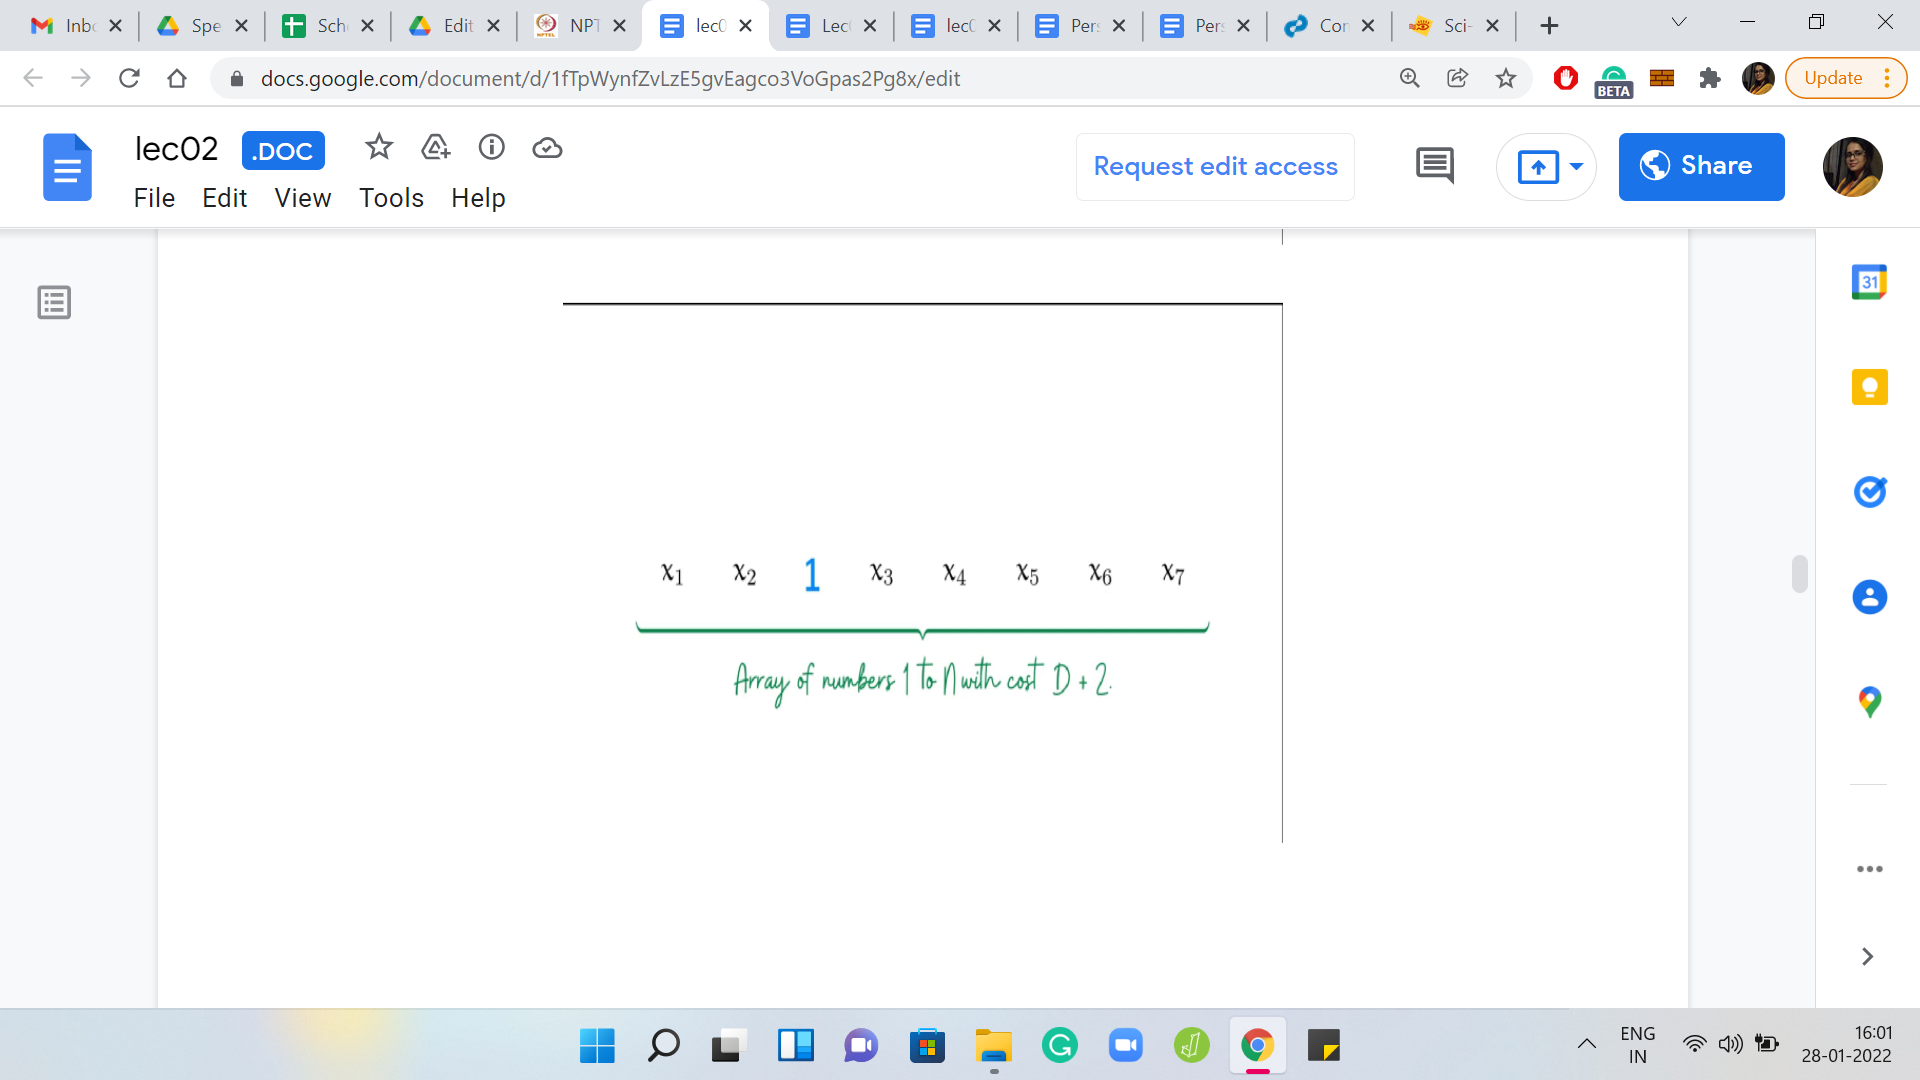This screenshot has width=1920, height=1080.
Task: Open the comment history icon
Action: tap(1434, 166)
